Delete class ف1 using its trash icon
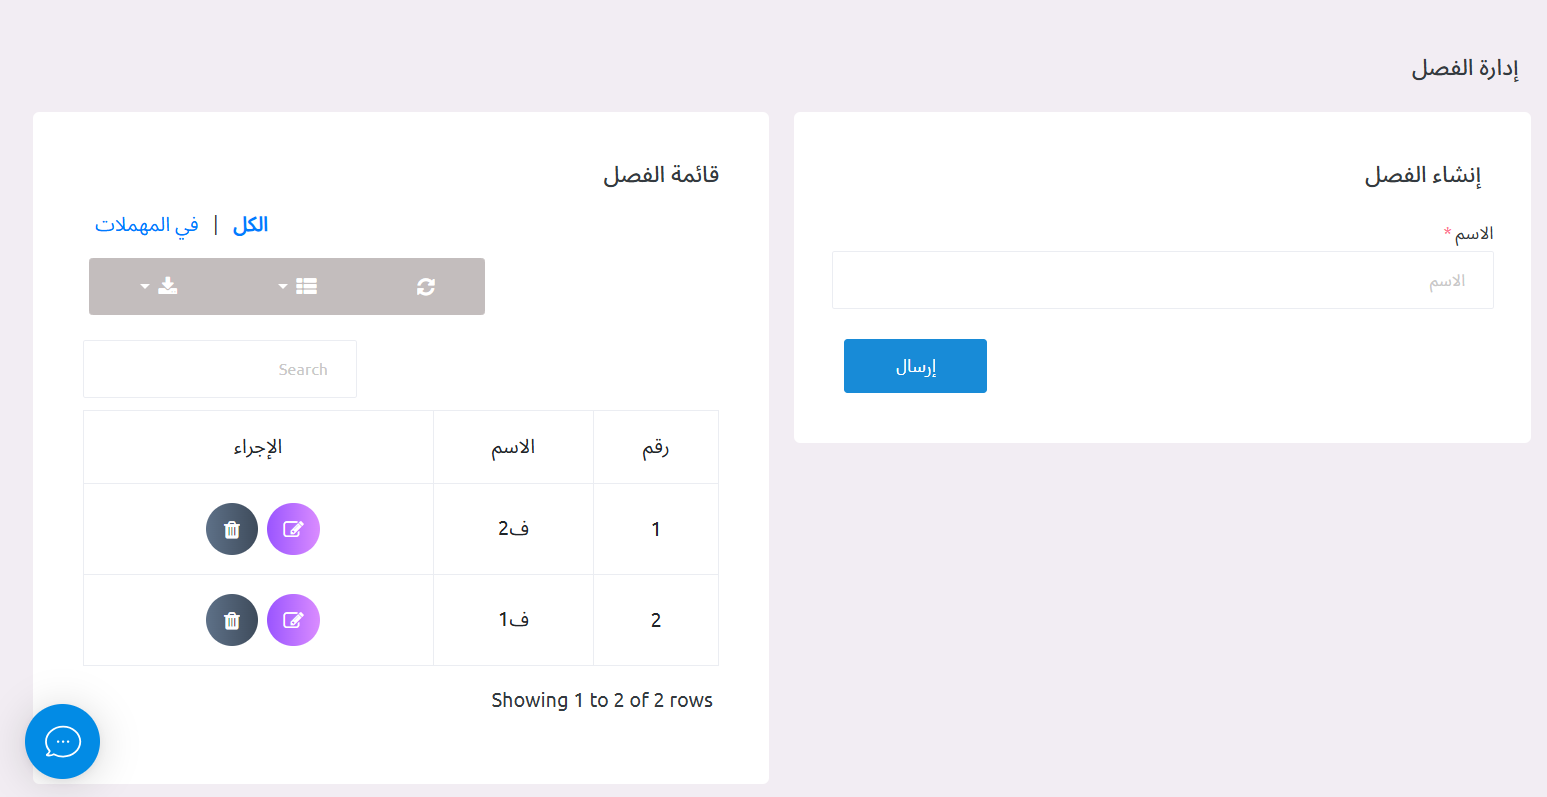The image size is (1547, 797). coord(232,620)
